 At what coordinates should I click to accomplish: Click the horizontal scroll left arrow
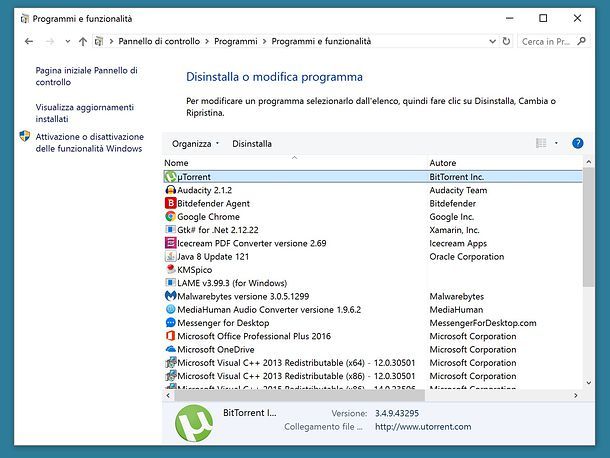[x=168, y=395]
